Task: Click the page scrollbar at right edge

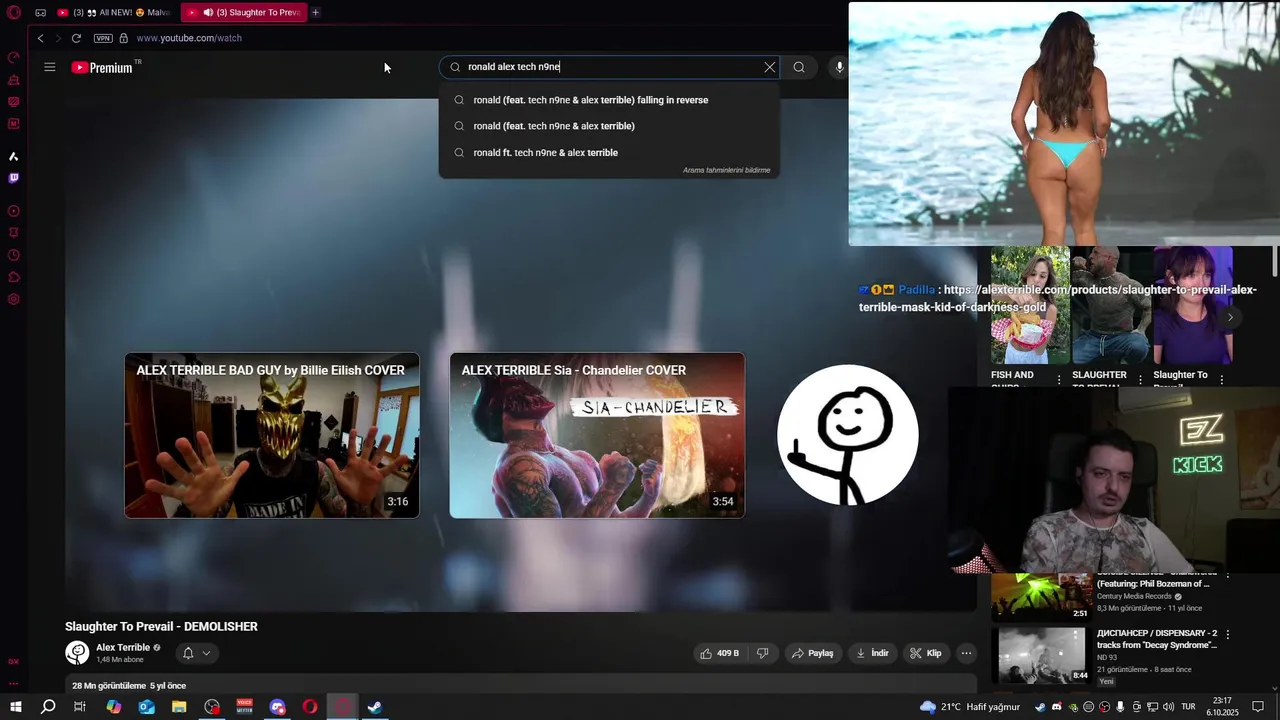Action: (x=1276, y=262)
